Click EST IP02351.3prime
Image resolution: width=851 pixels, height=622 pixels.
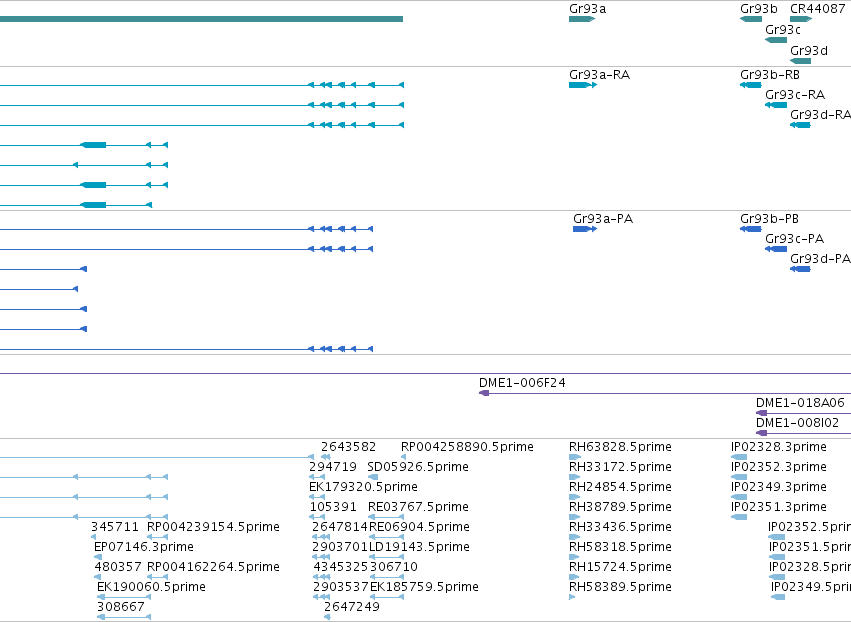[739, 517]
